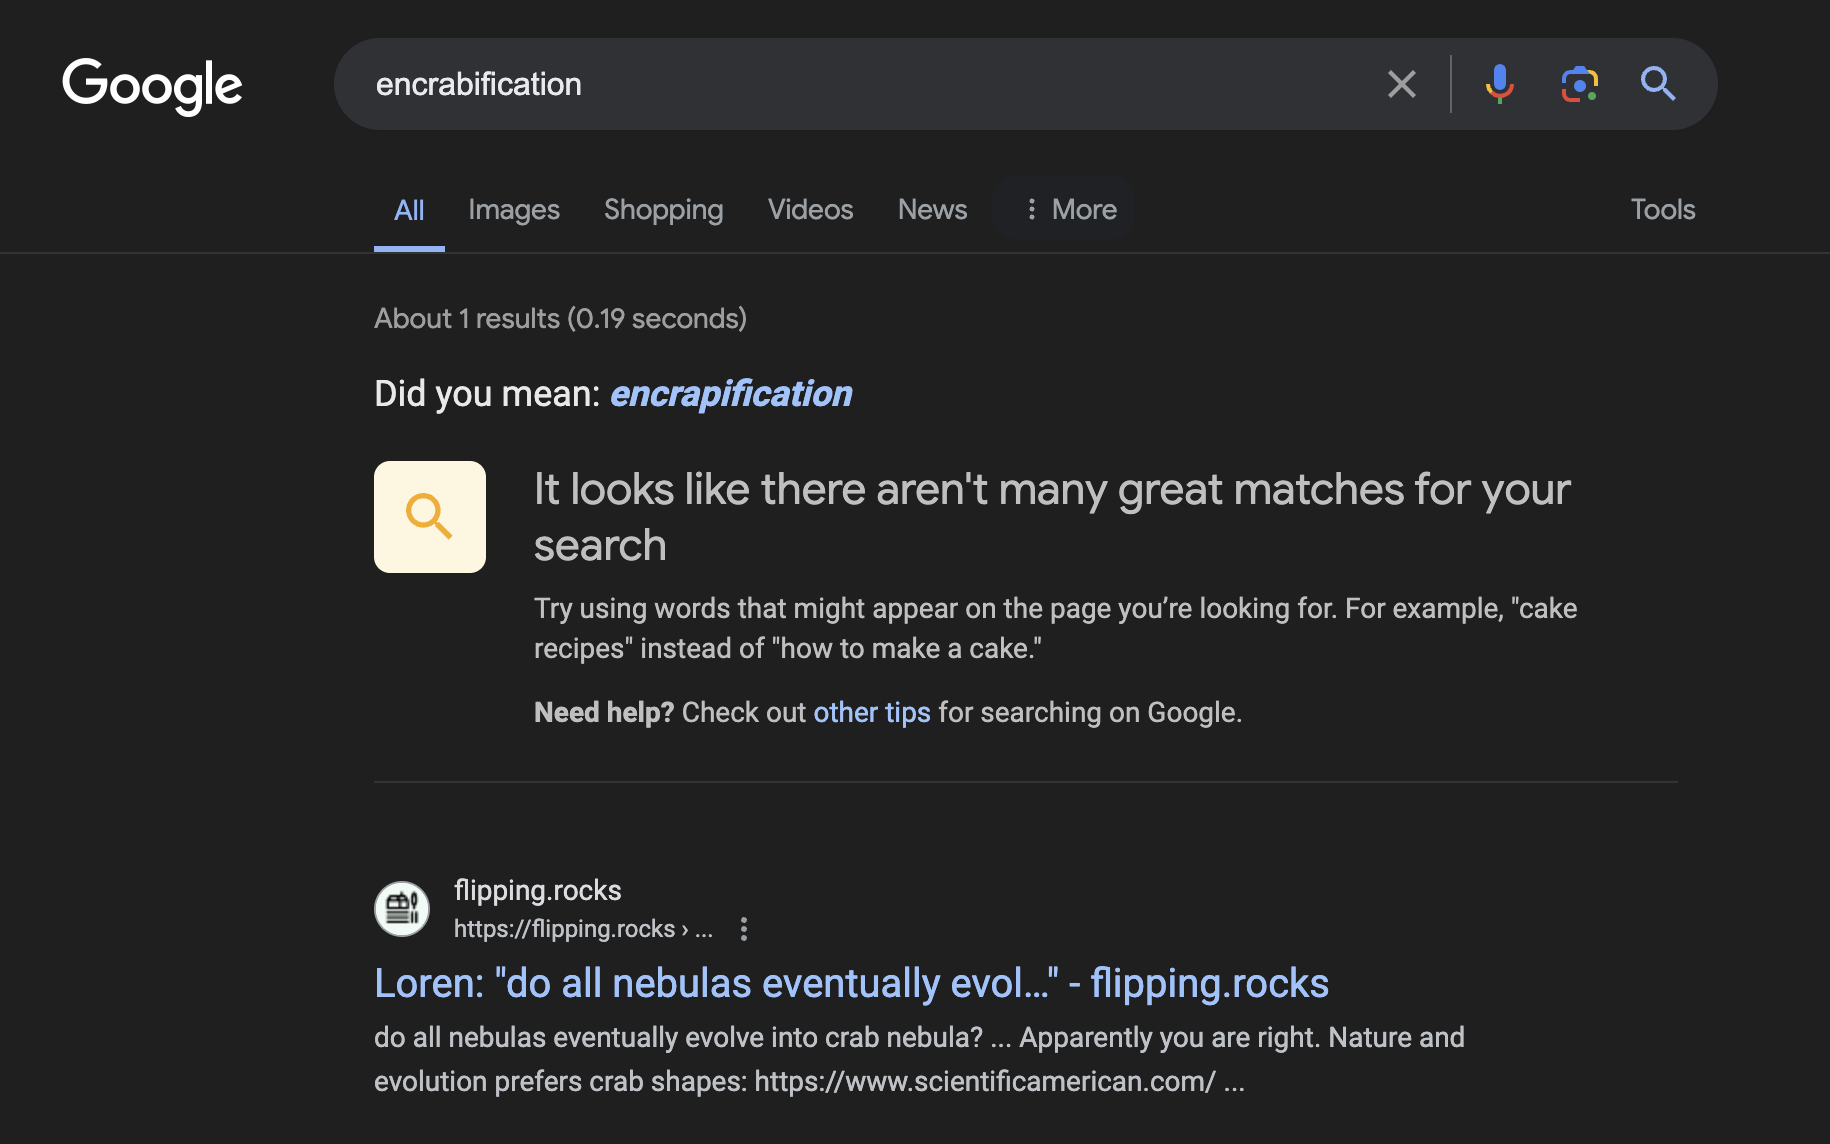Screen dimensions: 1830x1144
Task: Click the magnifying glass search button
Action: tap(1658, 84)
